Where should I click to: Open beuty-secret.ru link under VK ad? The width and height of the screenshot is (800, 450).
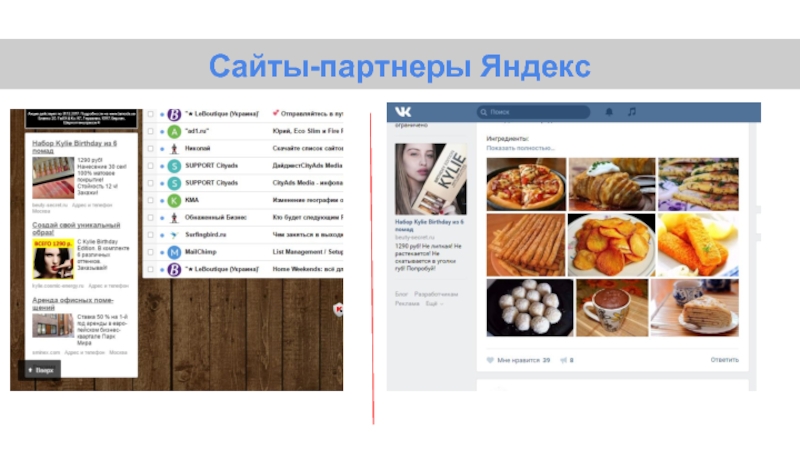coord(415,237)
